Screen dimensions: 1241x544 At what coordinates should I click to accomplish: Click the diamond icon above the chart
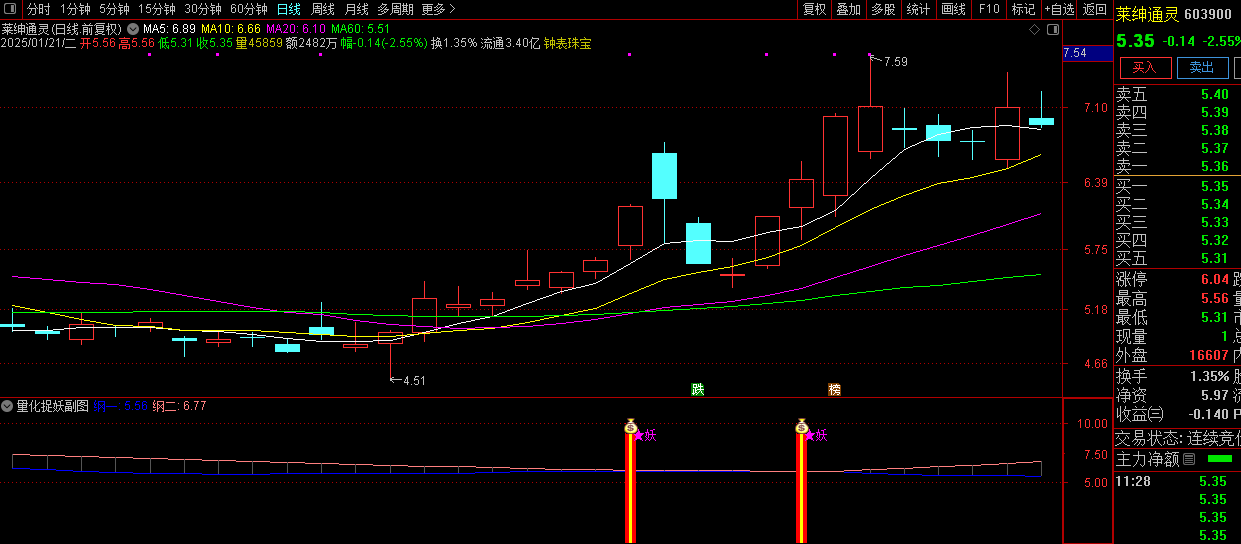click(x=1034, y=30)
